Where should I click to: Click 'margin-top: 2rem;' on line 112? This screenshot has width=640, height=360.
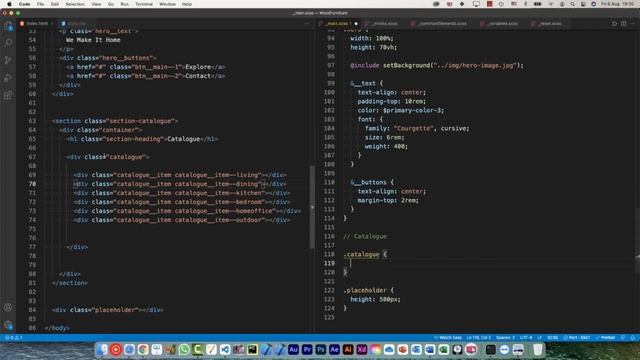(x=388, y=200)
